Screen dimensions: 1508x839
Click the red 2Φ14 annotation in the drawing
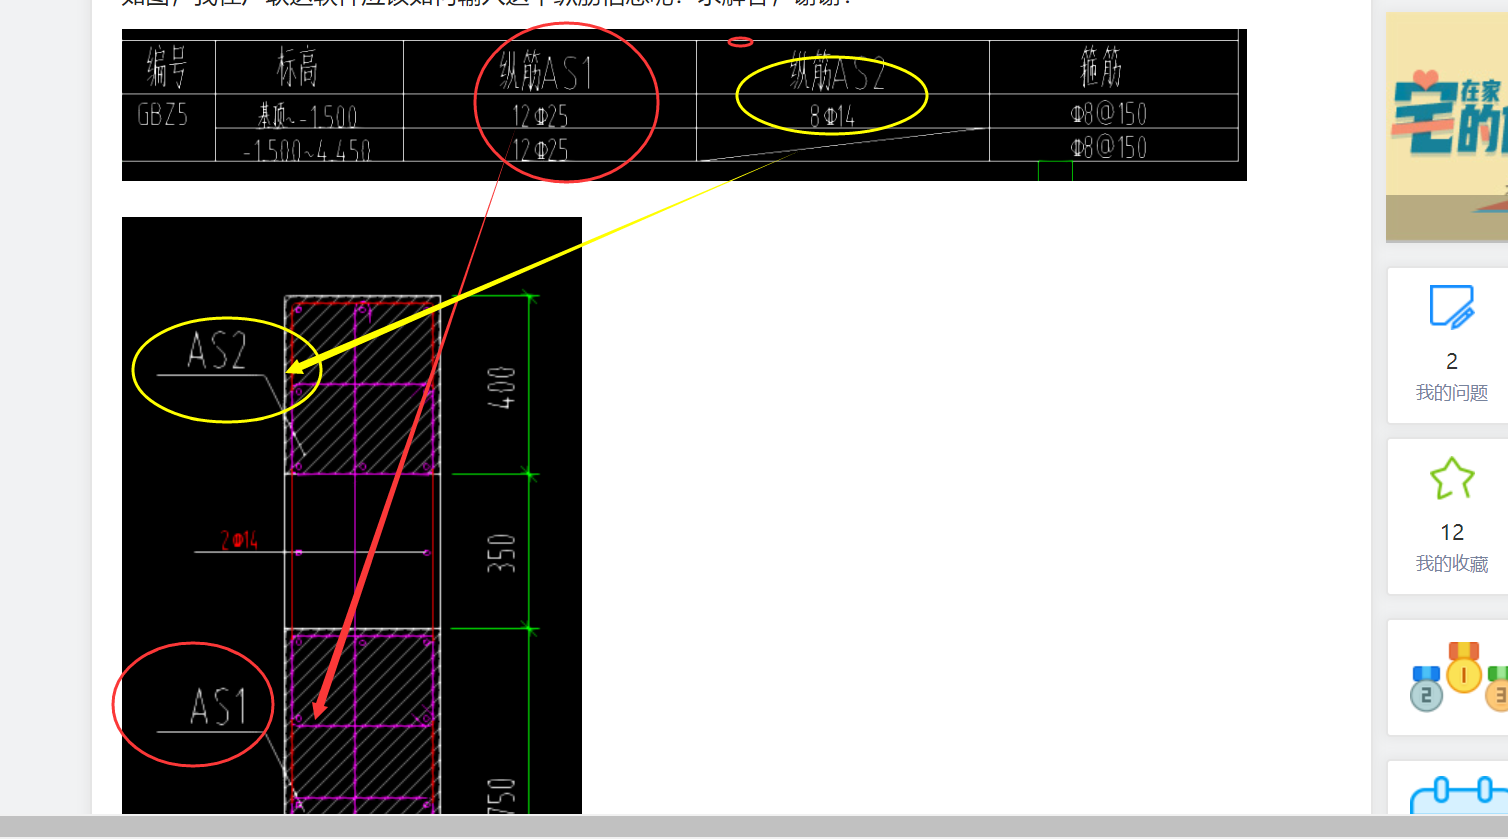click(x=240, y=541)
